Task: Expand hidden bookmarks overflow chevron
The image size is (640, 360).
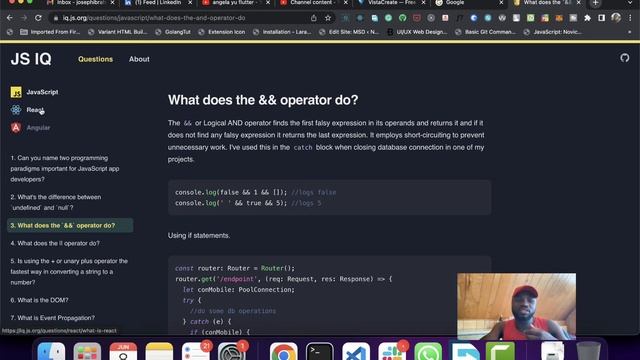Action: pyautogui.click(x=629, y=32)
